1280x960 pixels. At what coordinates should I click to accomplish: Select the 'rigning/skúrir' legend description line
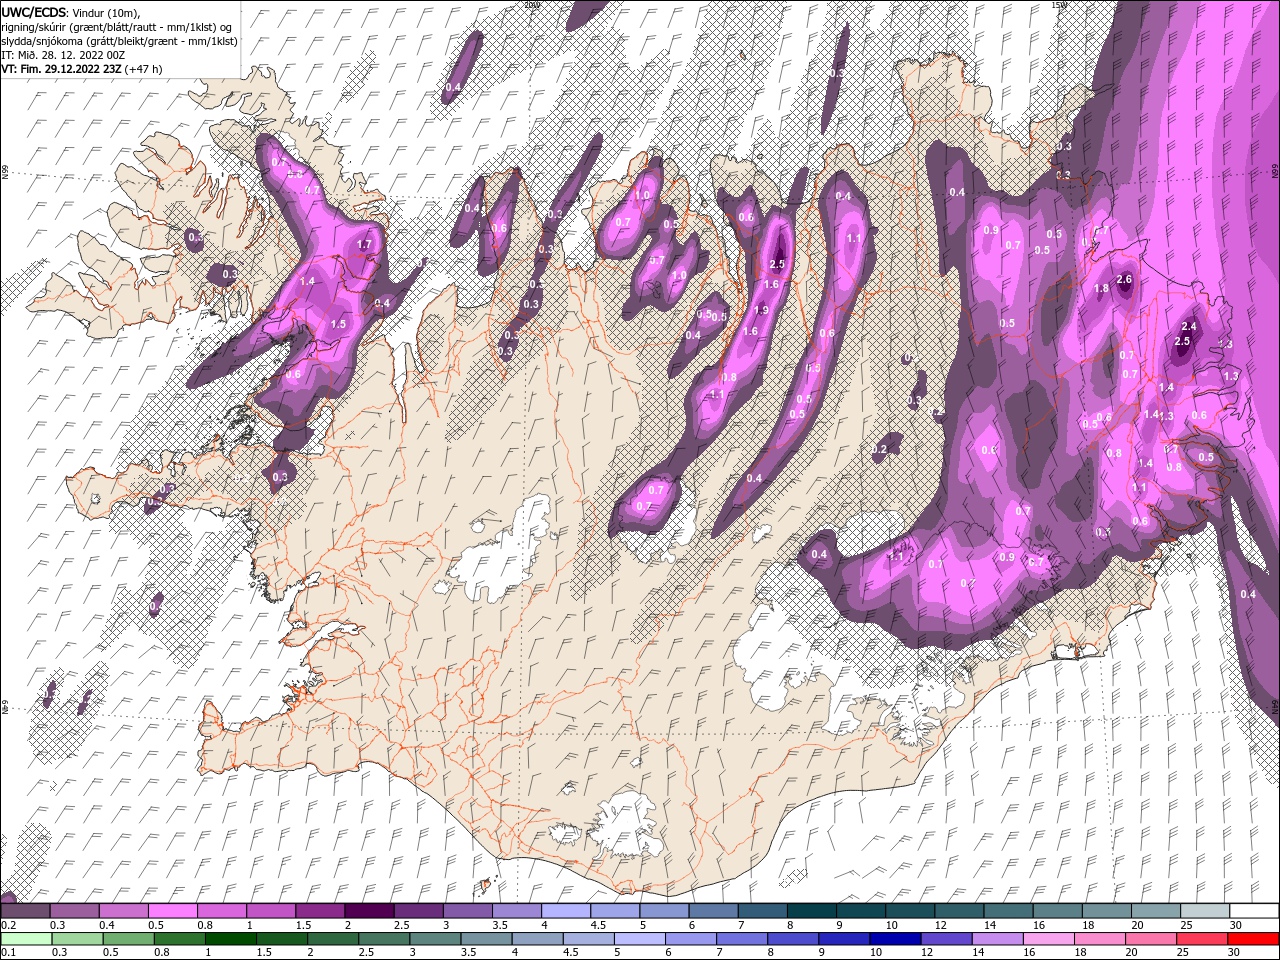tap(119, 26)
